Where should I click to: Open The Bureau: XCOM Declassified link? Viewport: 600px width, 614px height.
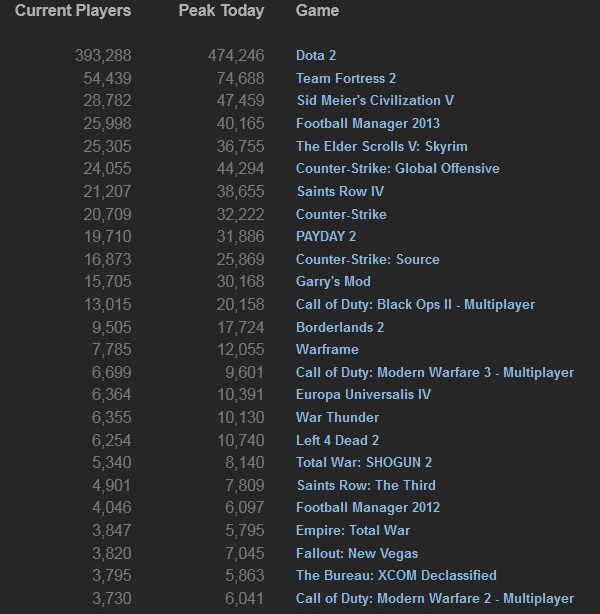(396, 575)
